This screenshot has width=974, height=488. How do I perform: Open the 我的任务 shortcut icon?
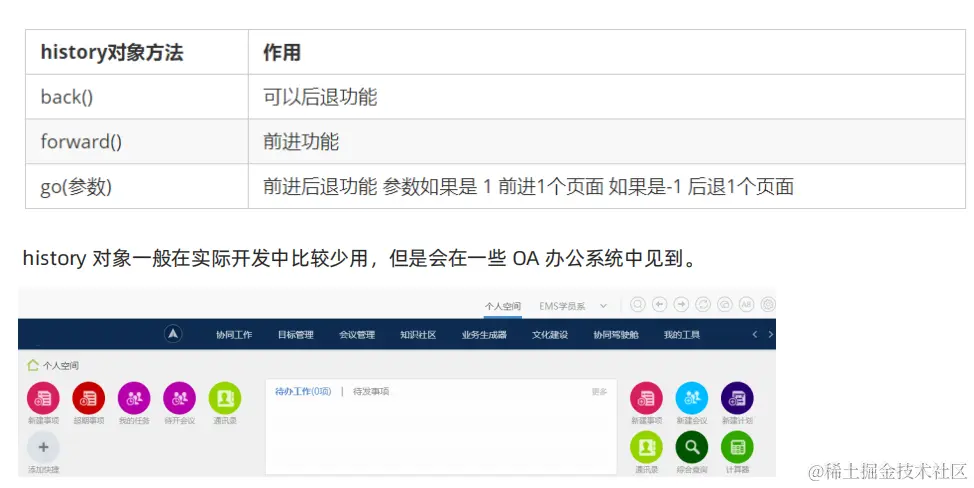(x=134, y=398)
